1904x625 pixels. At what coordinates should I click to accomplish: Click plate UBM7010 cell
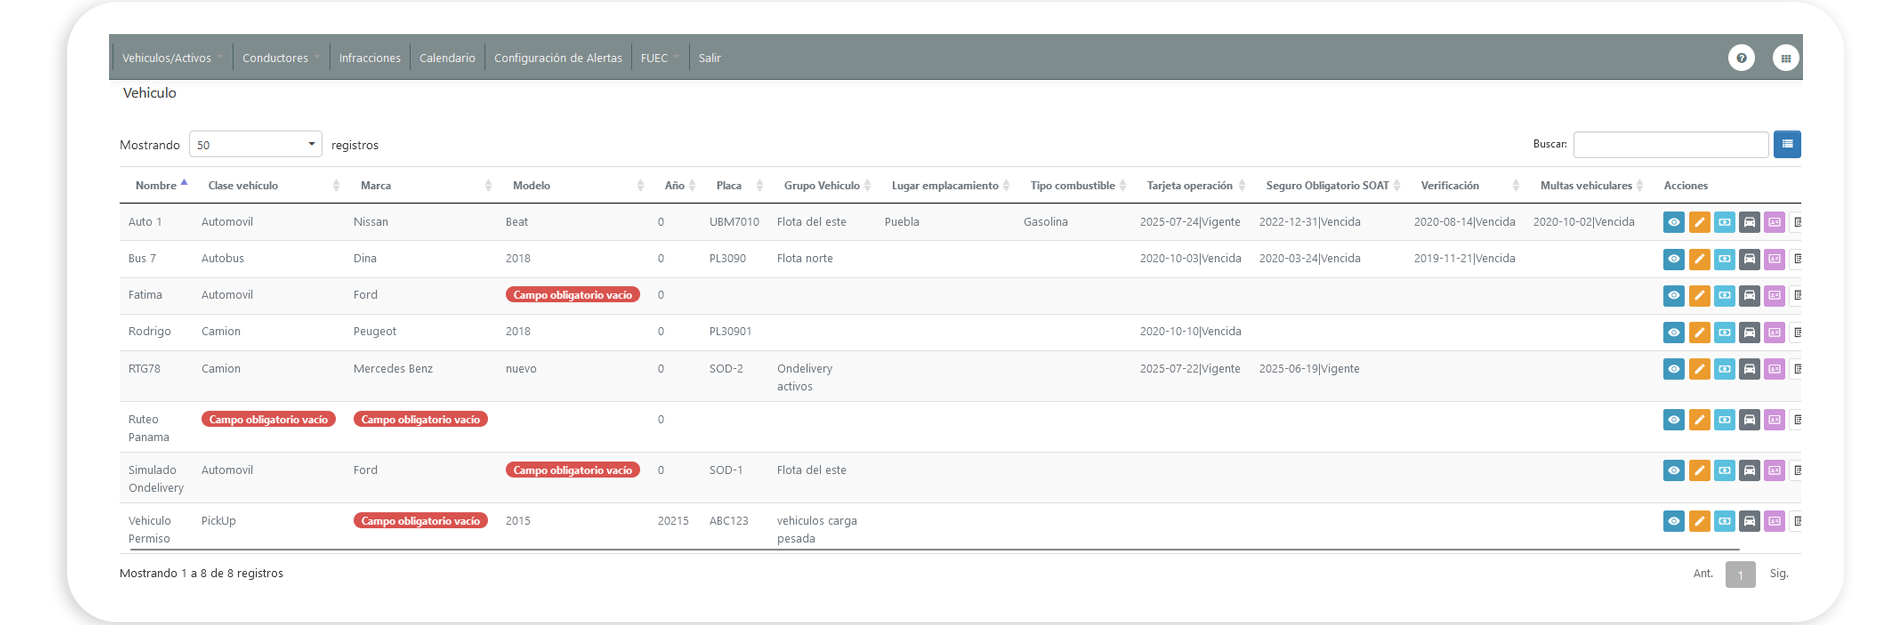click(x=734, y=222)
